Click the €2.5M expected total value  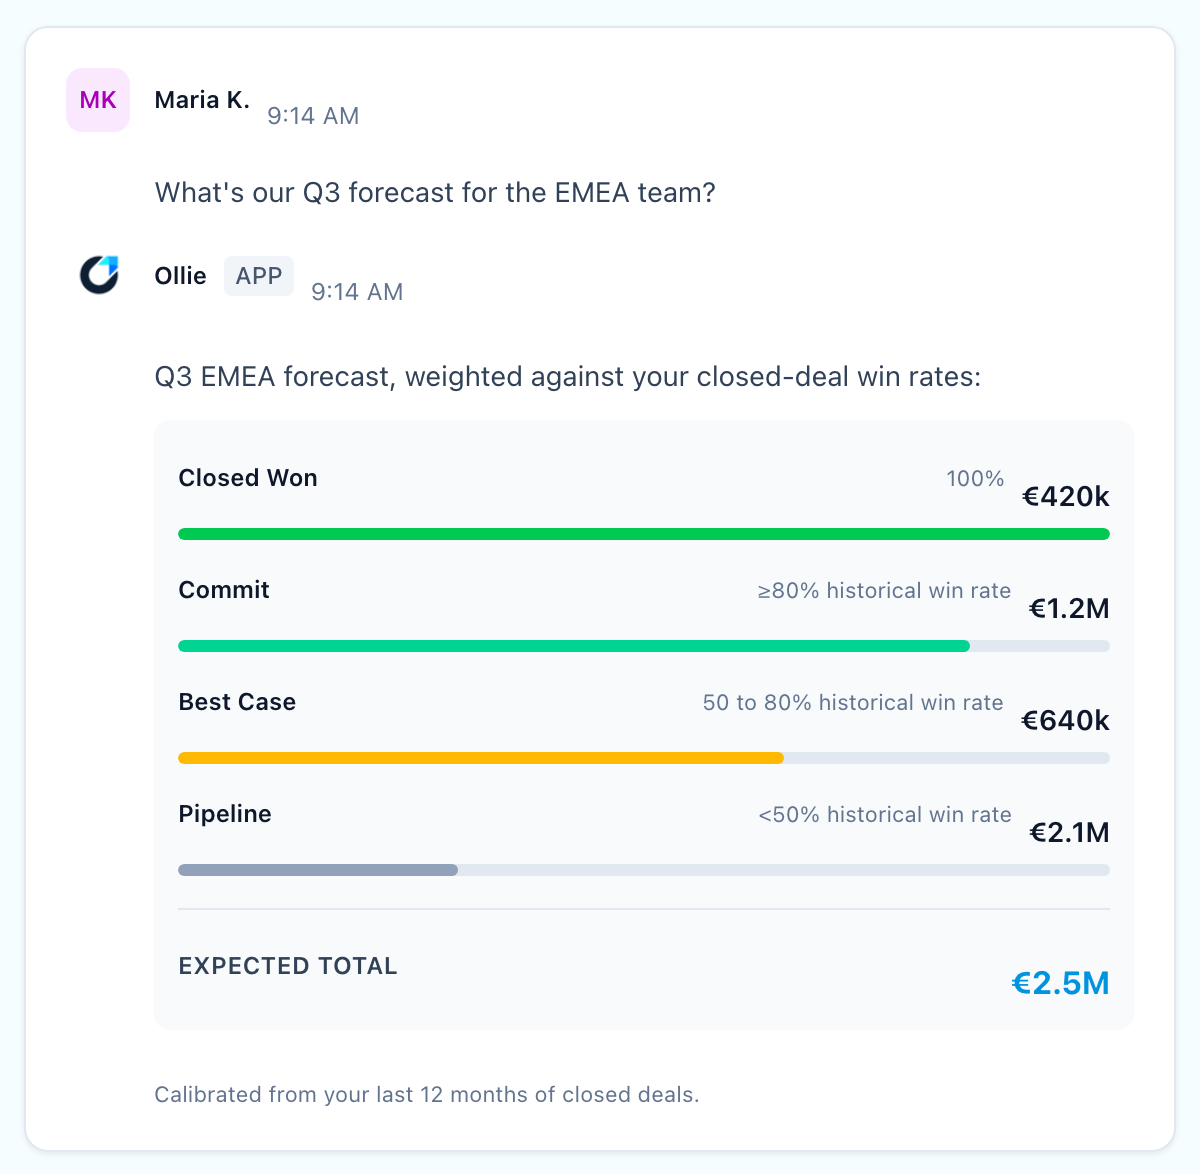(1061, 984)
